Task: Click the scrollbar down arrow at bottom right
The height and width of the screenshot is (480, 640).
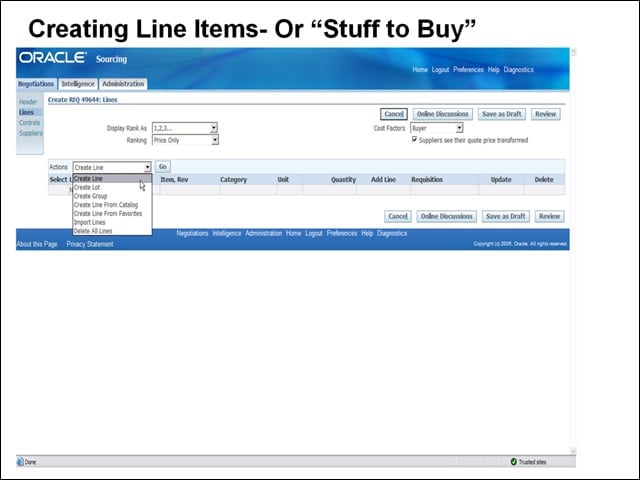Action: [x=573, y=451]
